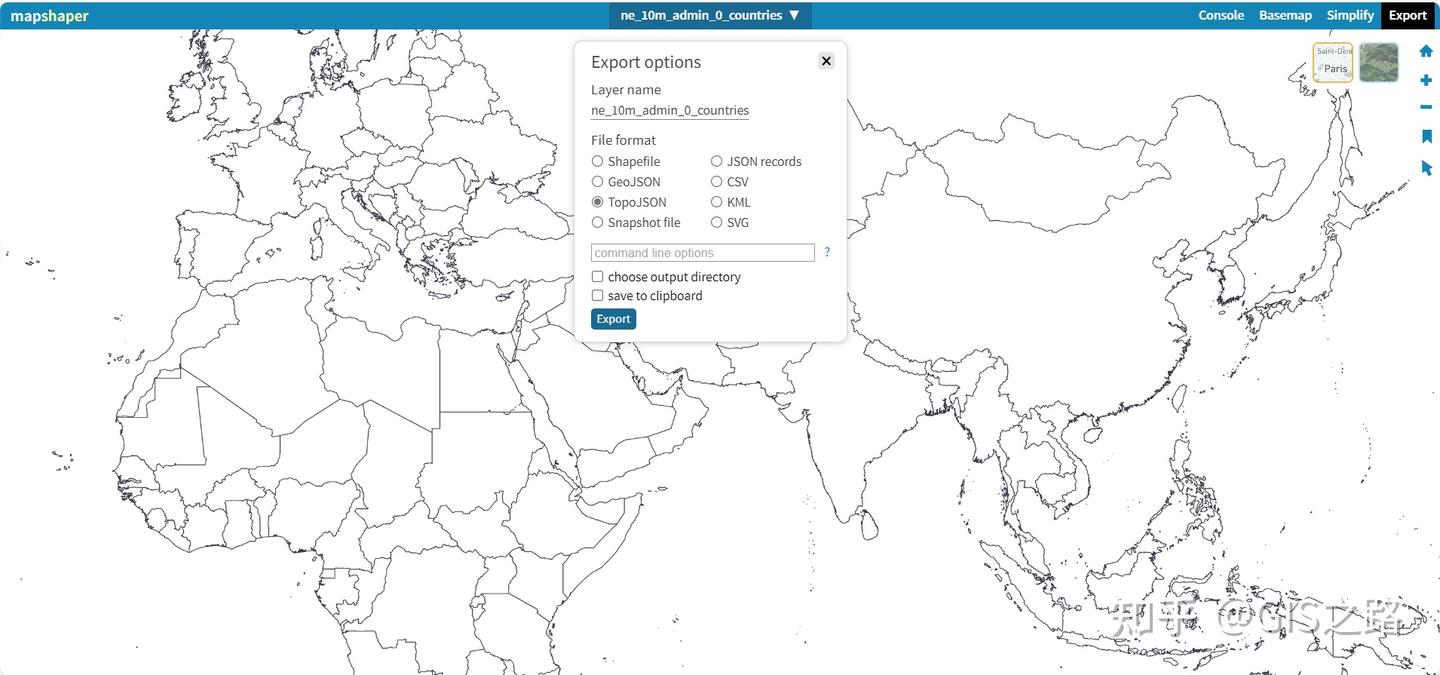This screenshot has height=675, width=1440.
Task: Expand the ne_10m_admin_0_countries layer dropdown
Action: tap(710, 15)
